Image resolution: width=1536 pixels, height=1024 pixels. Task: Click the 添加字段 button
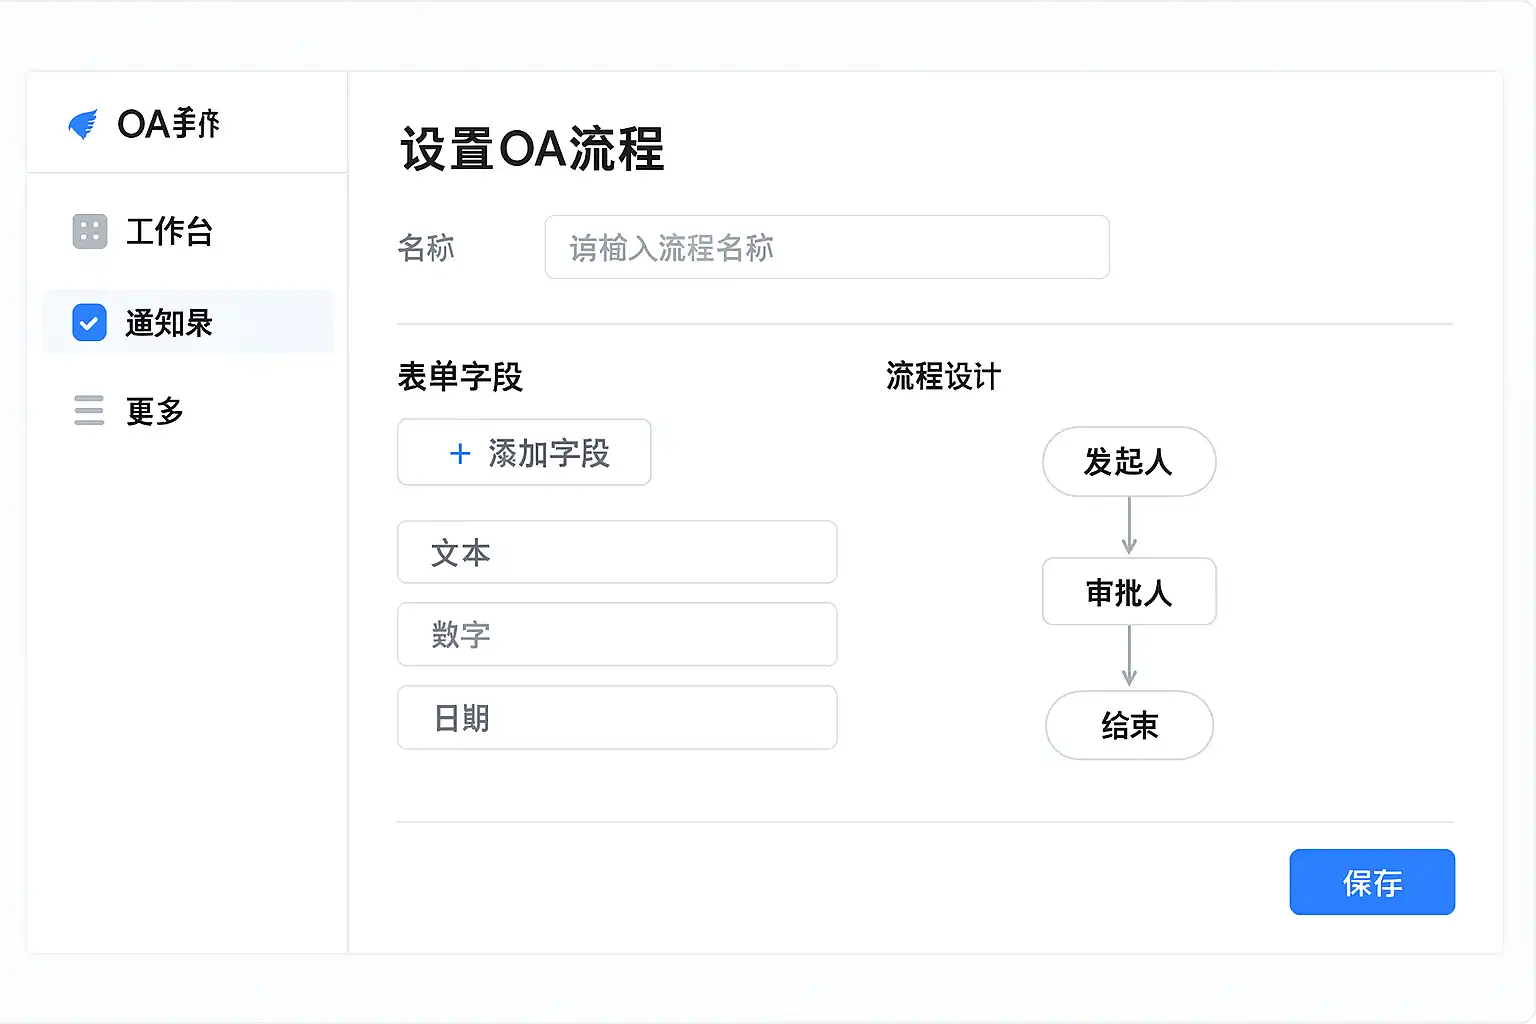[524, 453]
